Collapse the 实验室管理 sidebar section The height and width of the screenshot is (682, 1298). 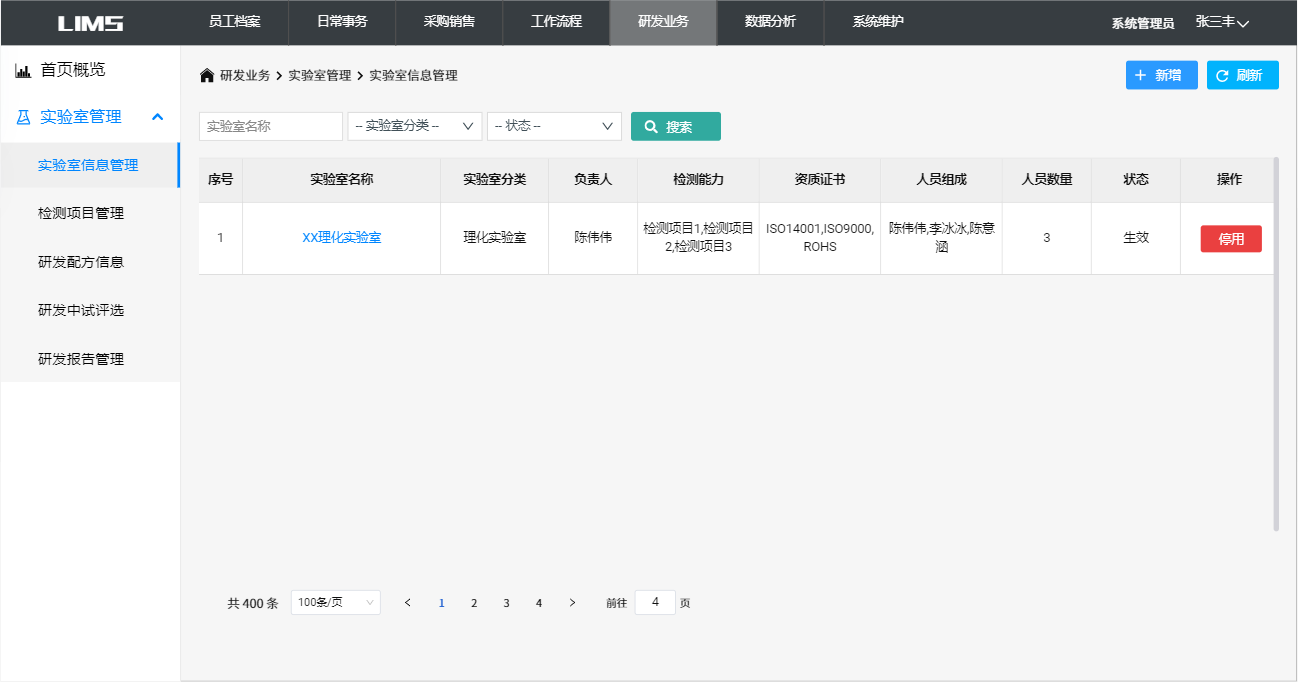click(157, 117)
